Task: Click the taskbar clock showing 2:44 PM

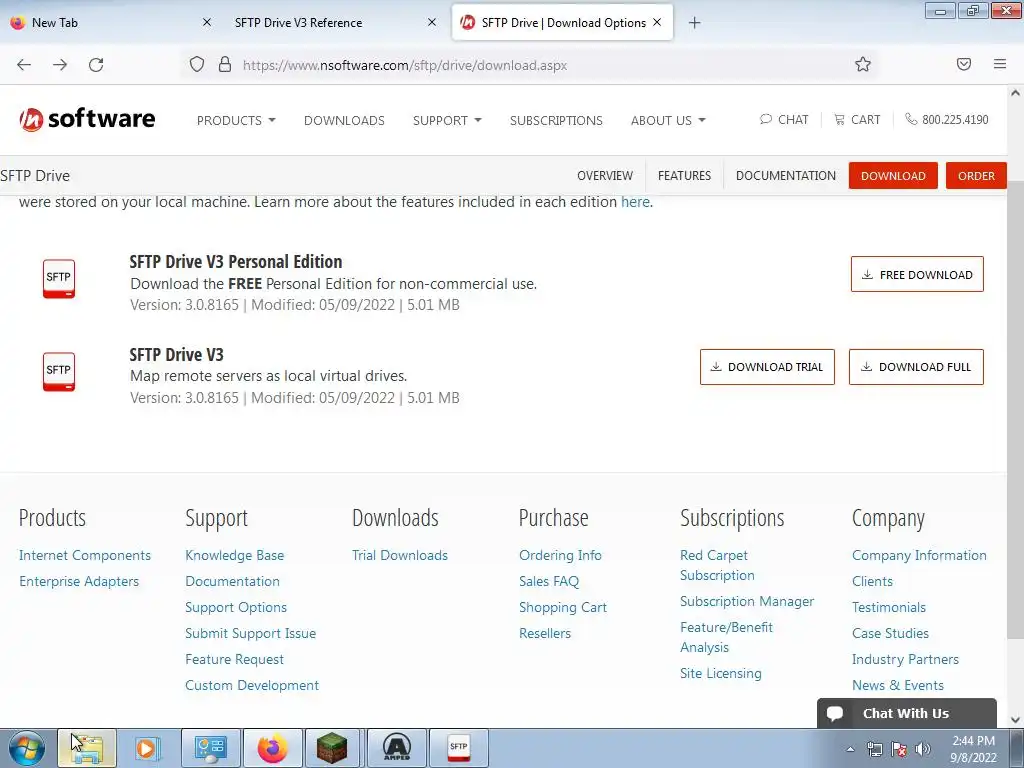Action: 973,749
